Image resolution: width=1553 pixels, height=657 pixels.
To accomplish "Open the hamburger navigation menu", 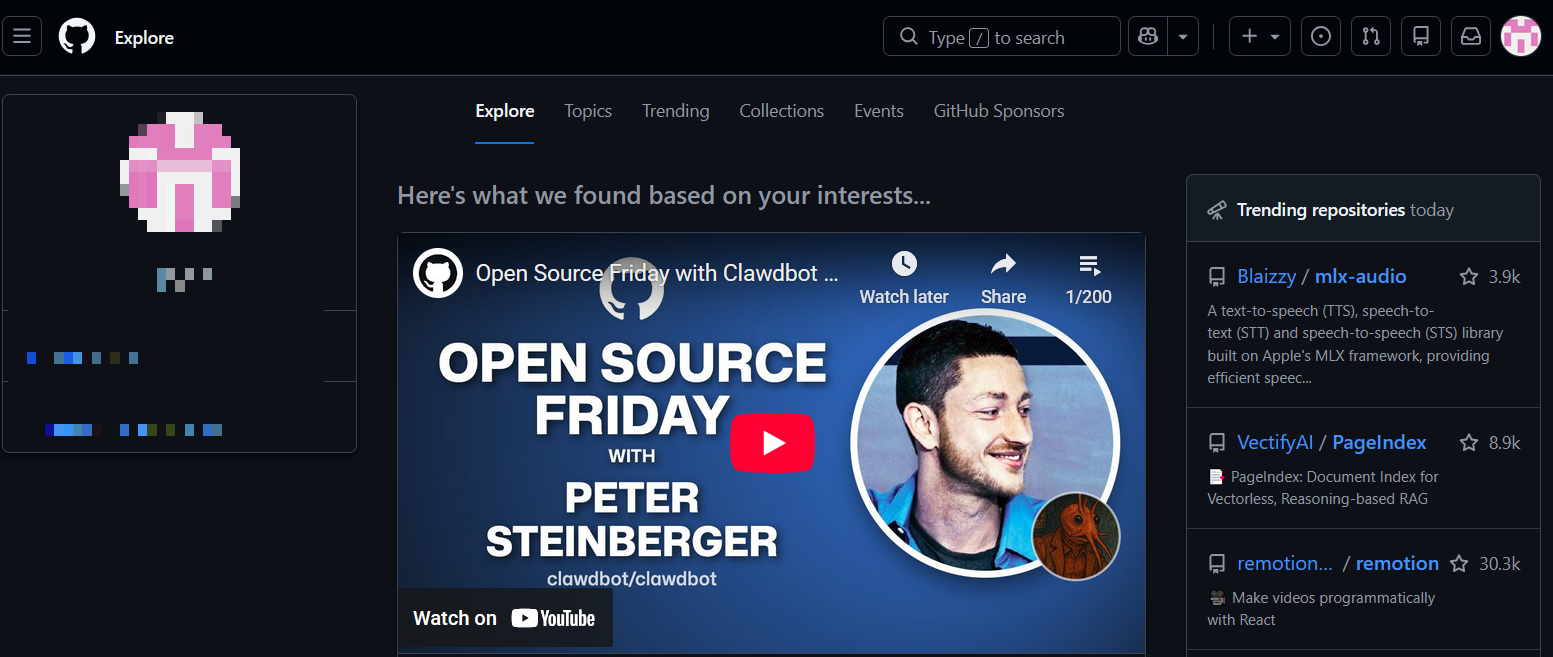I will (22, 37).
